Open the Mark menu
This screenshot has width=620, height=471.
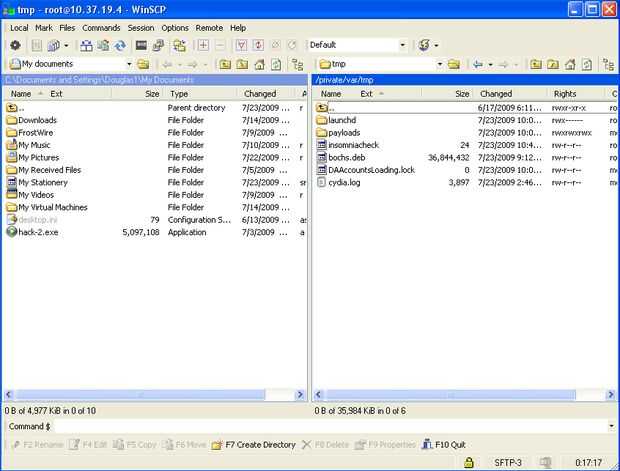pos(44,28)
